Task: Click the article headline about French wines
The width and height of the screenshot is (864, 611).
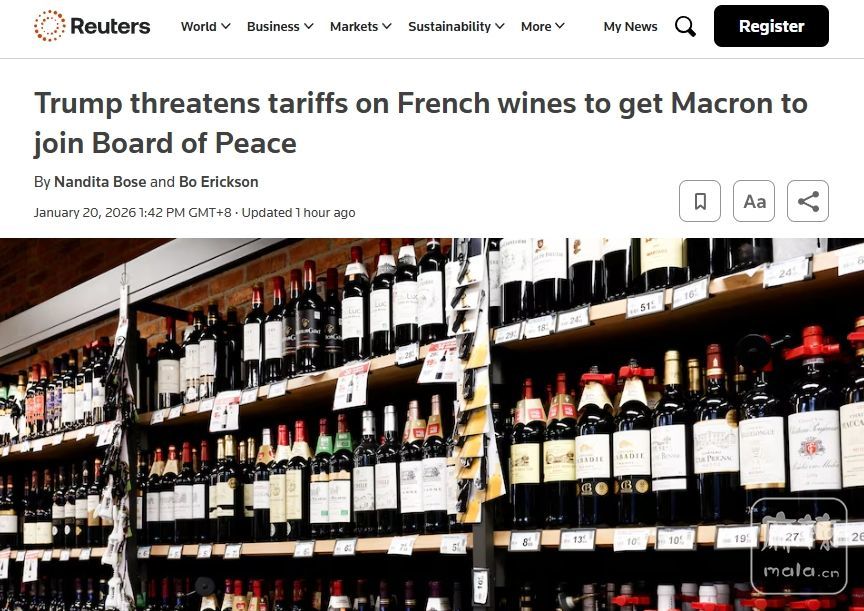Action: pos(421,123)
